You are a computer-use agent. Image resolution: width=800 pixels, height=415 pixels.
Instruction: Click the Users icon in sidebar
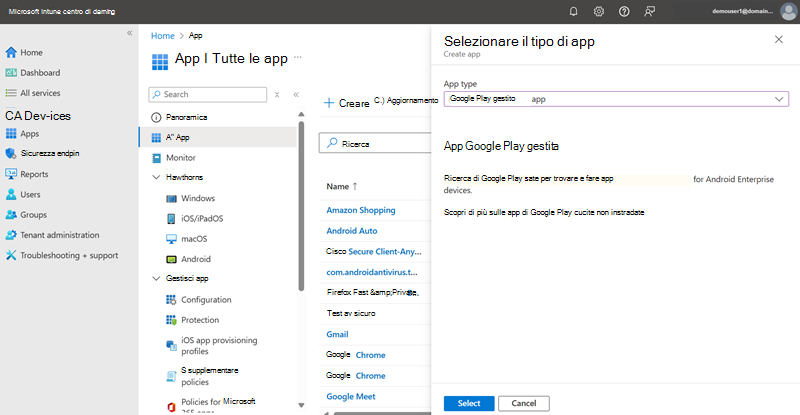tap(11, 194)
